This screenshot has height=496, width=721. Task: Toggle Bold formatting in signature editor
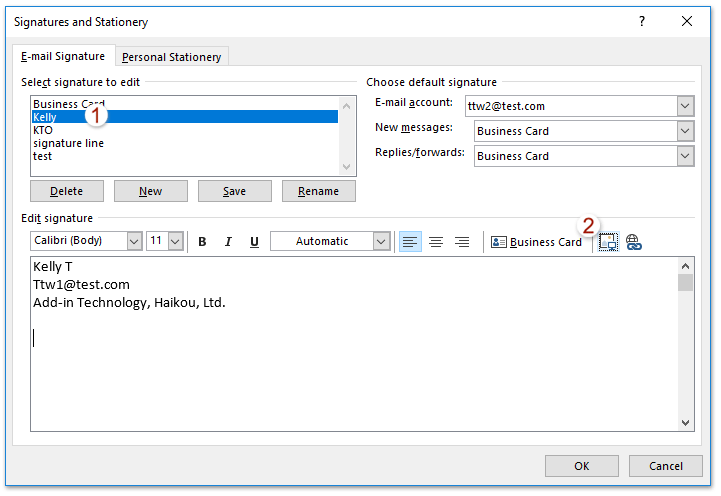[202, 242]
